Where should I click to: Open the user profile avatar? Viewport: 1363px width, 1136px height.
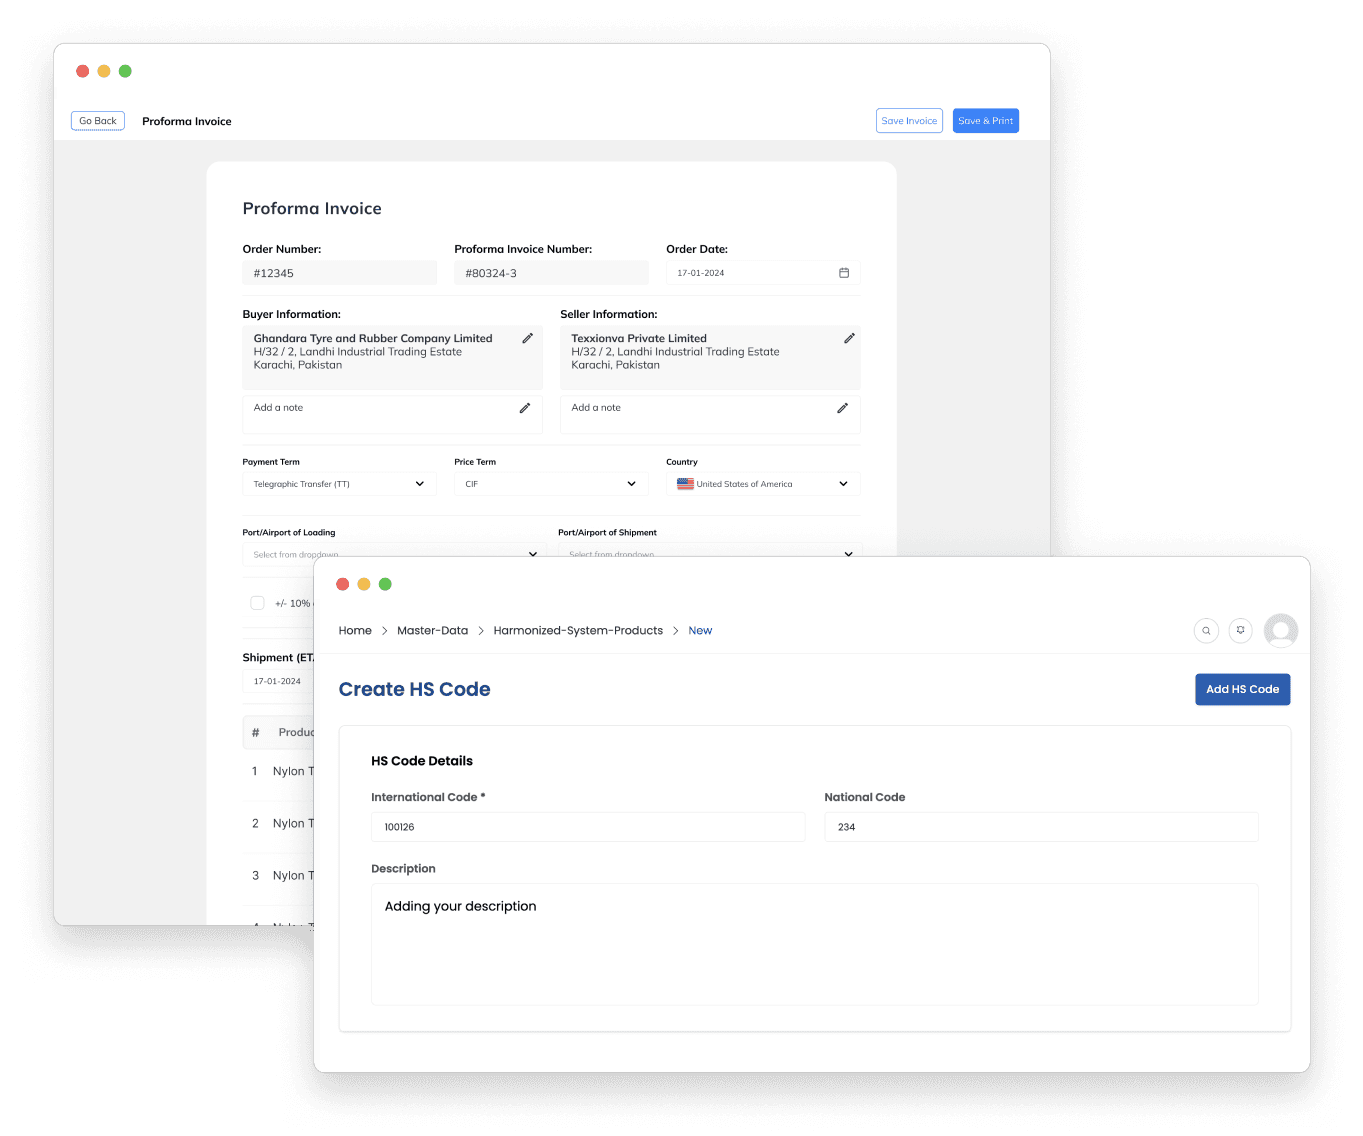(x=1281, y=630)
